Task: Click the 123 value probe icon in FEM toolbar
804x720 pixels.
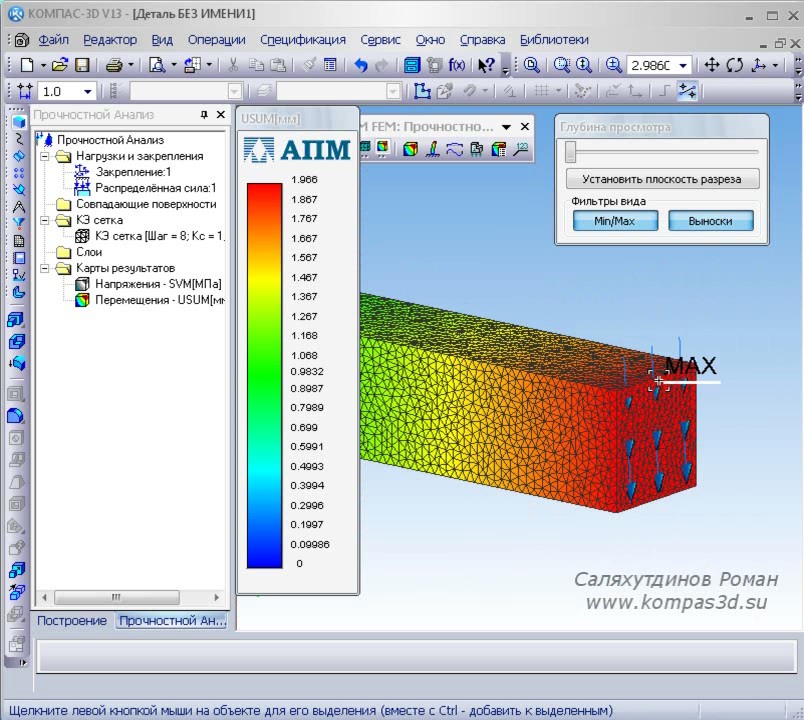Action: pos(521,149)
